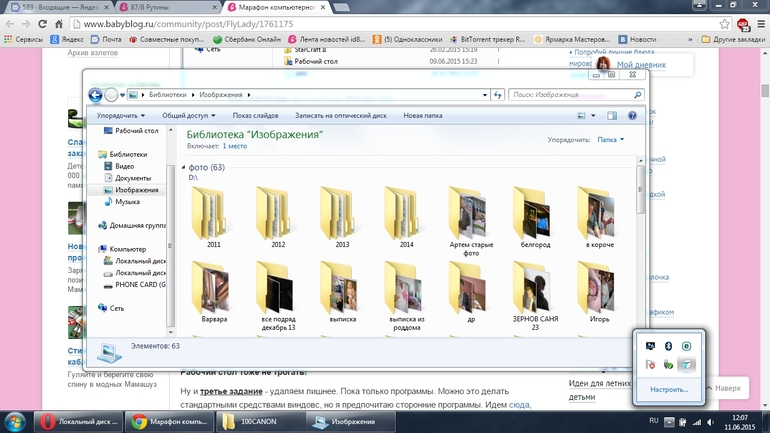Switch to '87/8 Рутины' Chrome tab

click(x=167, y=7)
